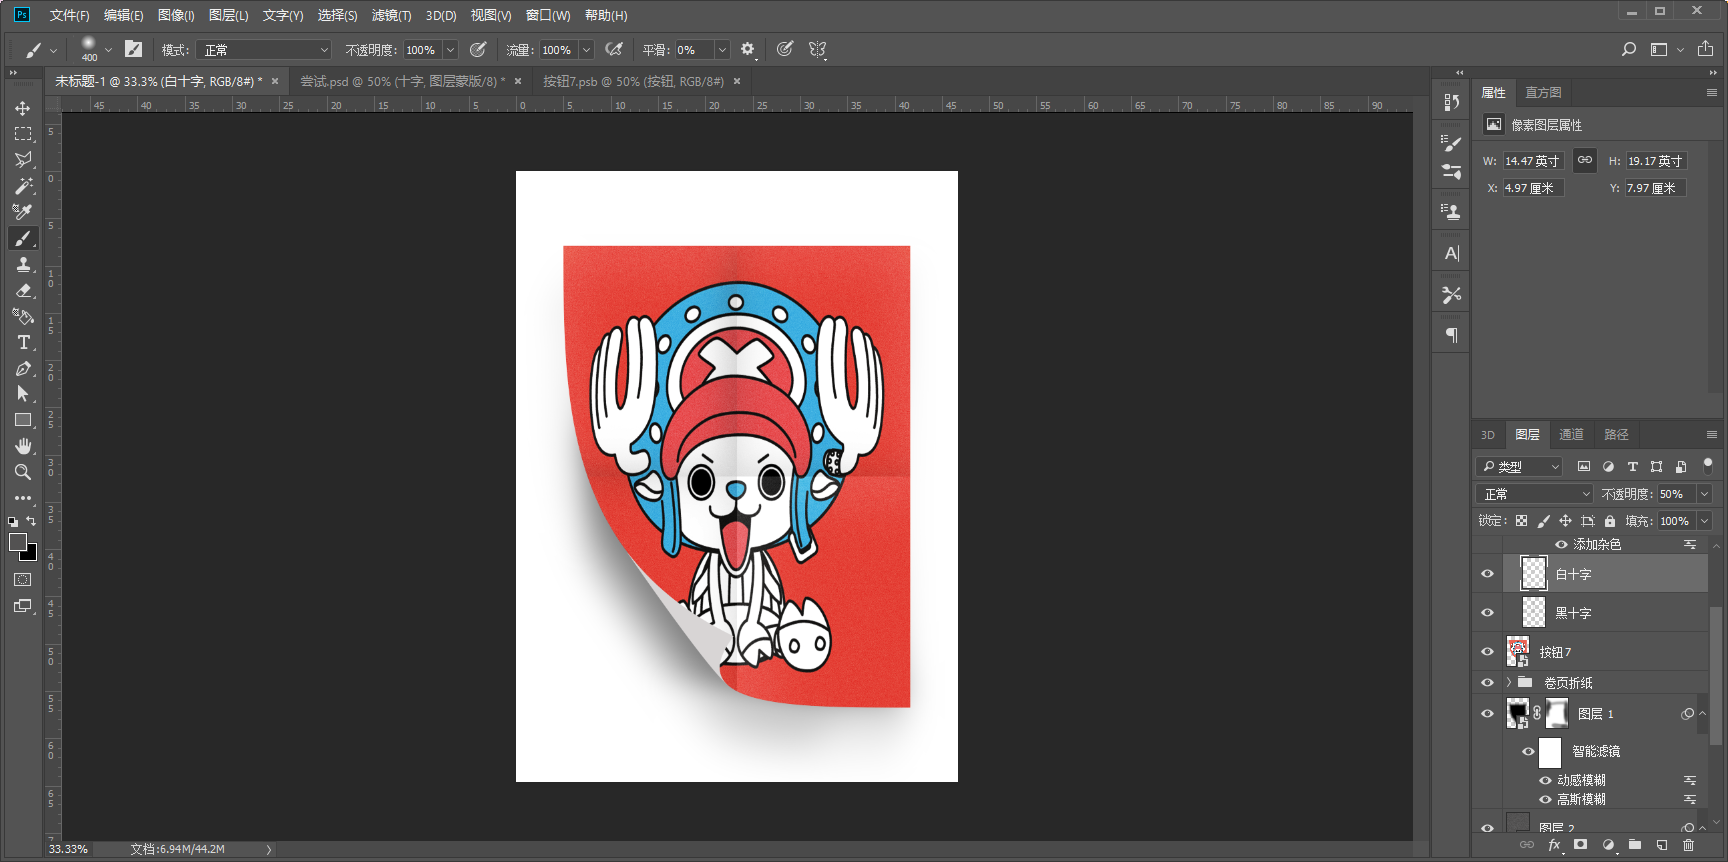1728x862 pixels.
Task: Click the lock all padlock button
Action: coord(1610,521)
